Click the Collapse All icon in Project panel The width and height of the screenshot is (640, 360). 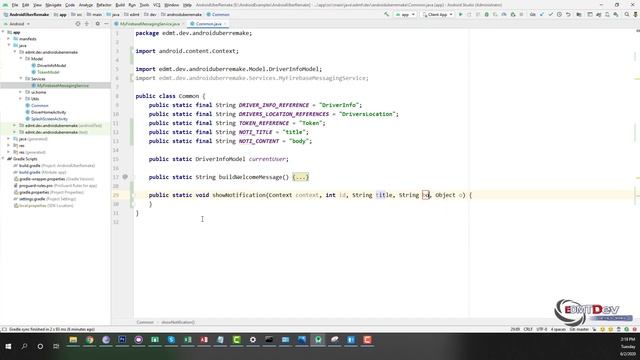tap(87, 24)
